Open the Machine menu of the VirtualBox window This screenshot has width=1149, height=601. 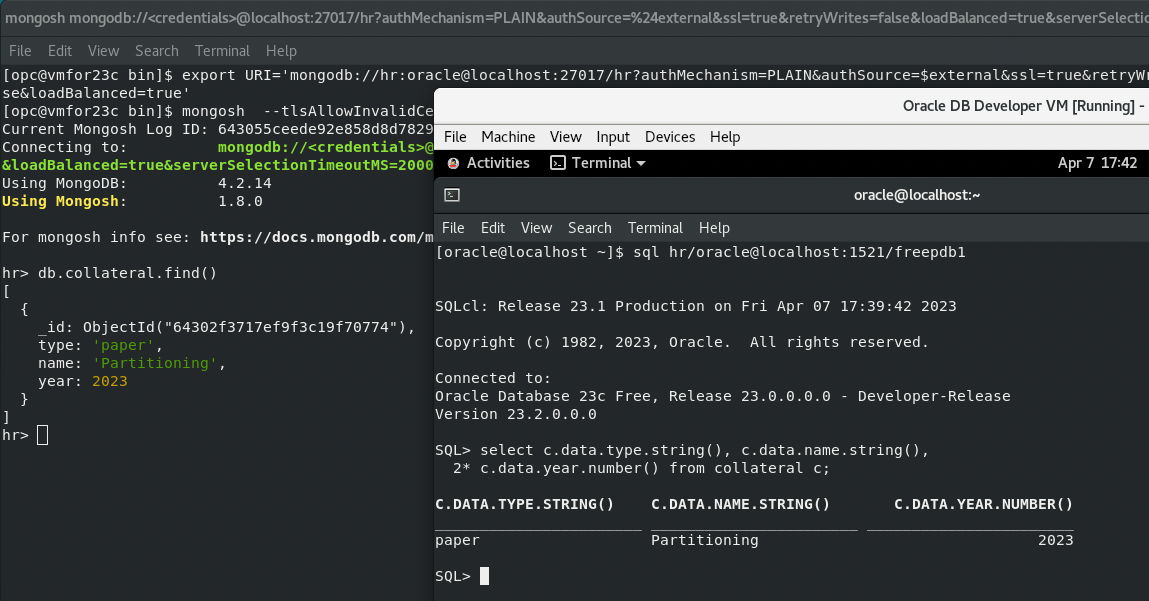tap(508, 137)
